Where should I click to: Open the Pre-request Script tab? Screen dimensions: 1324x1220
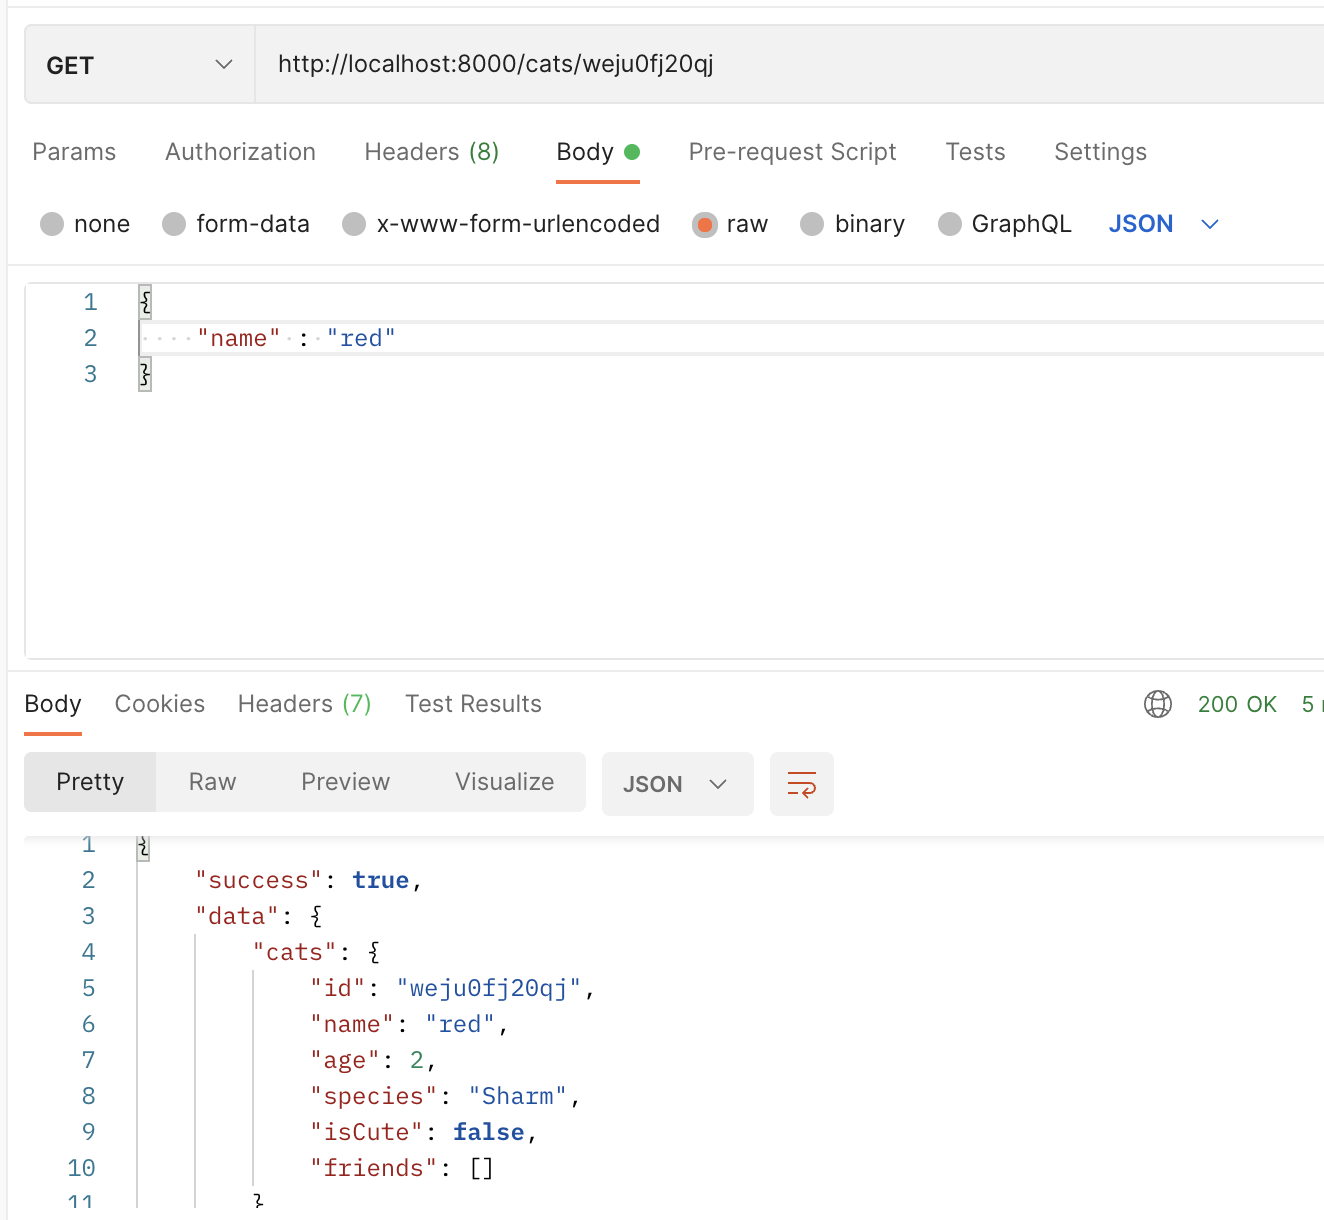click(x=792, y=152)
